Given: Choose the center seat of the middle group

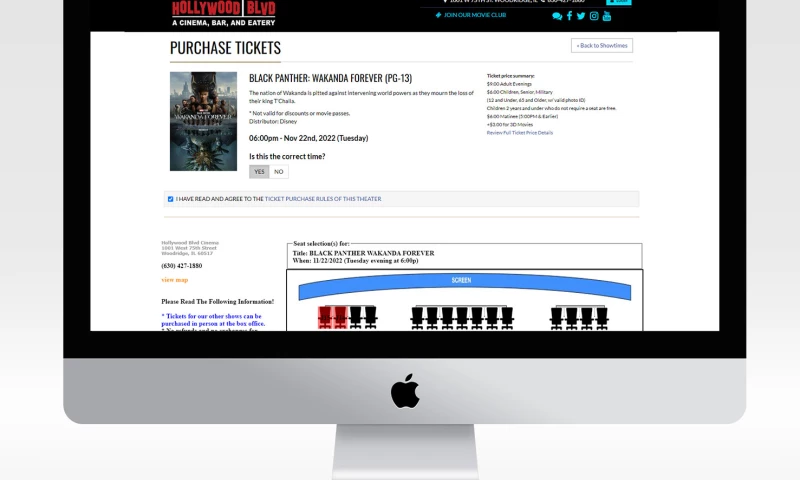Looking at the screenshot, I should coord(462,318).
